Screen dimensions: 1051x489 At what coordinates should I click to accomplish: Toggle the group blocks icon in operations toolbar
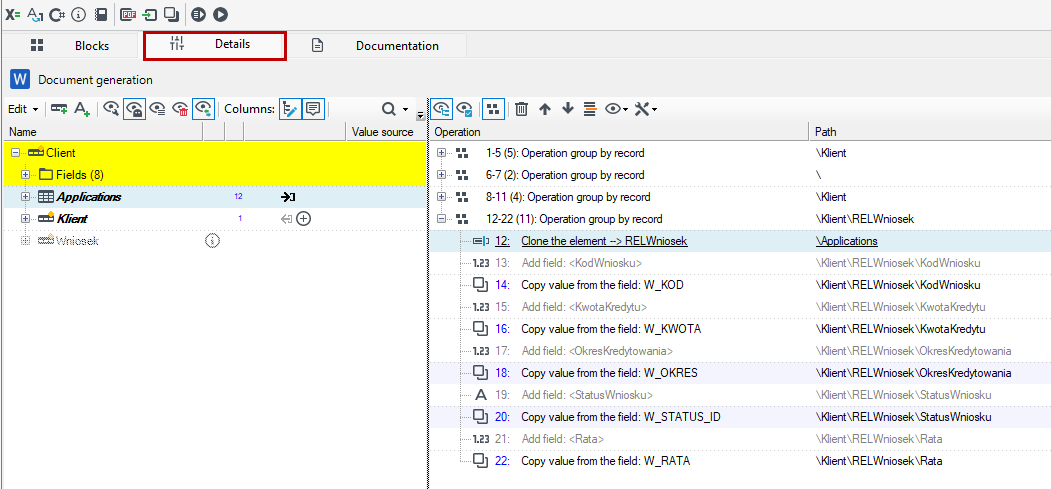click(493, 109)
